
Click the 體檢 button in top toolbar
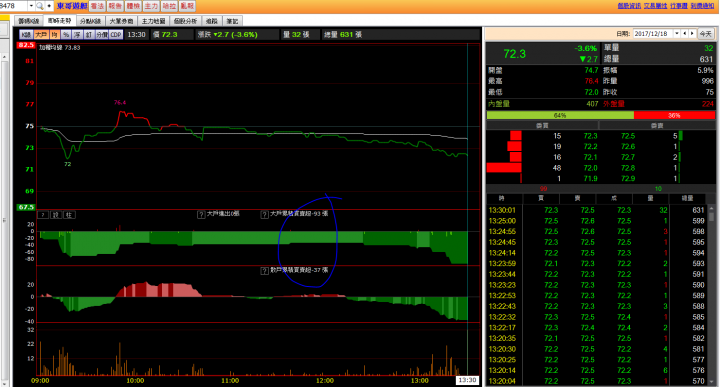pyautogui.click(x=133, y=6)
